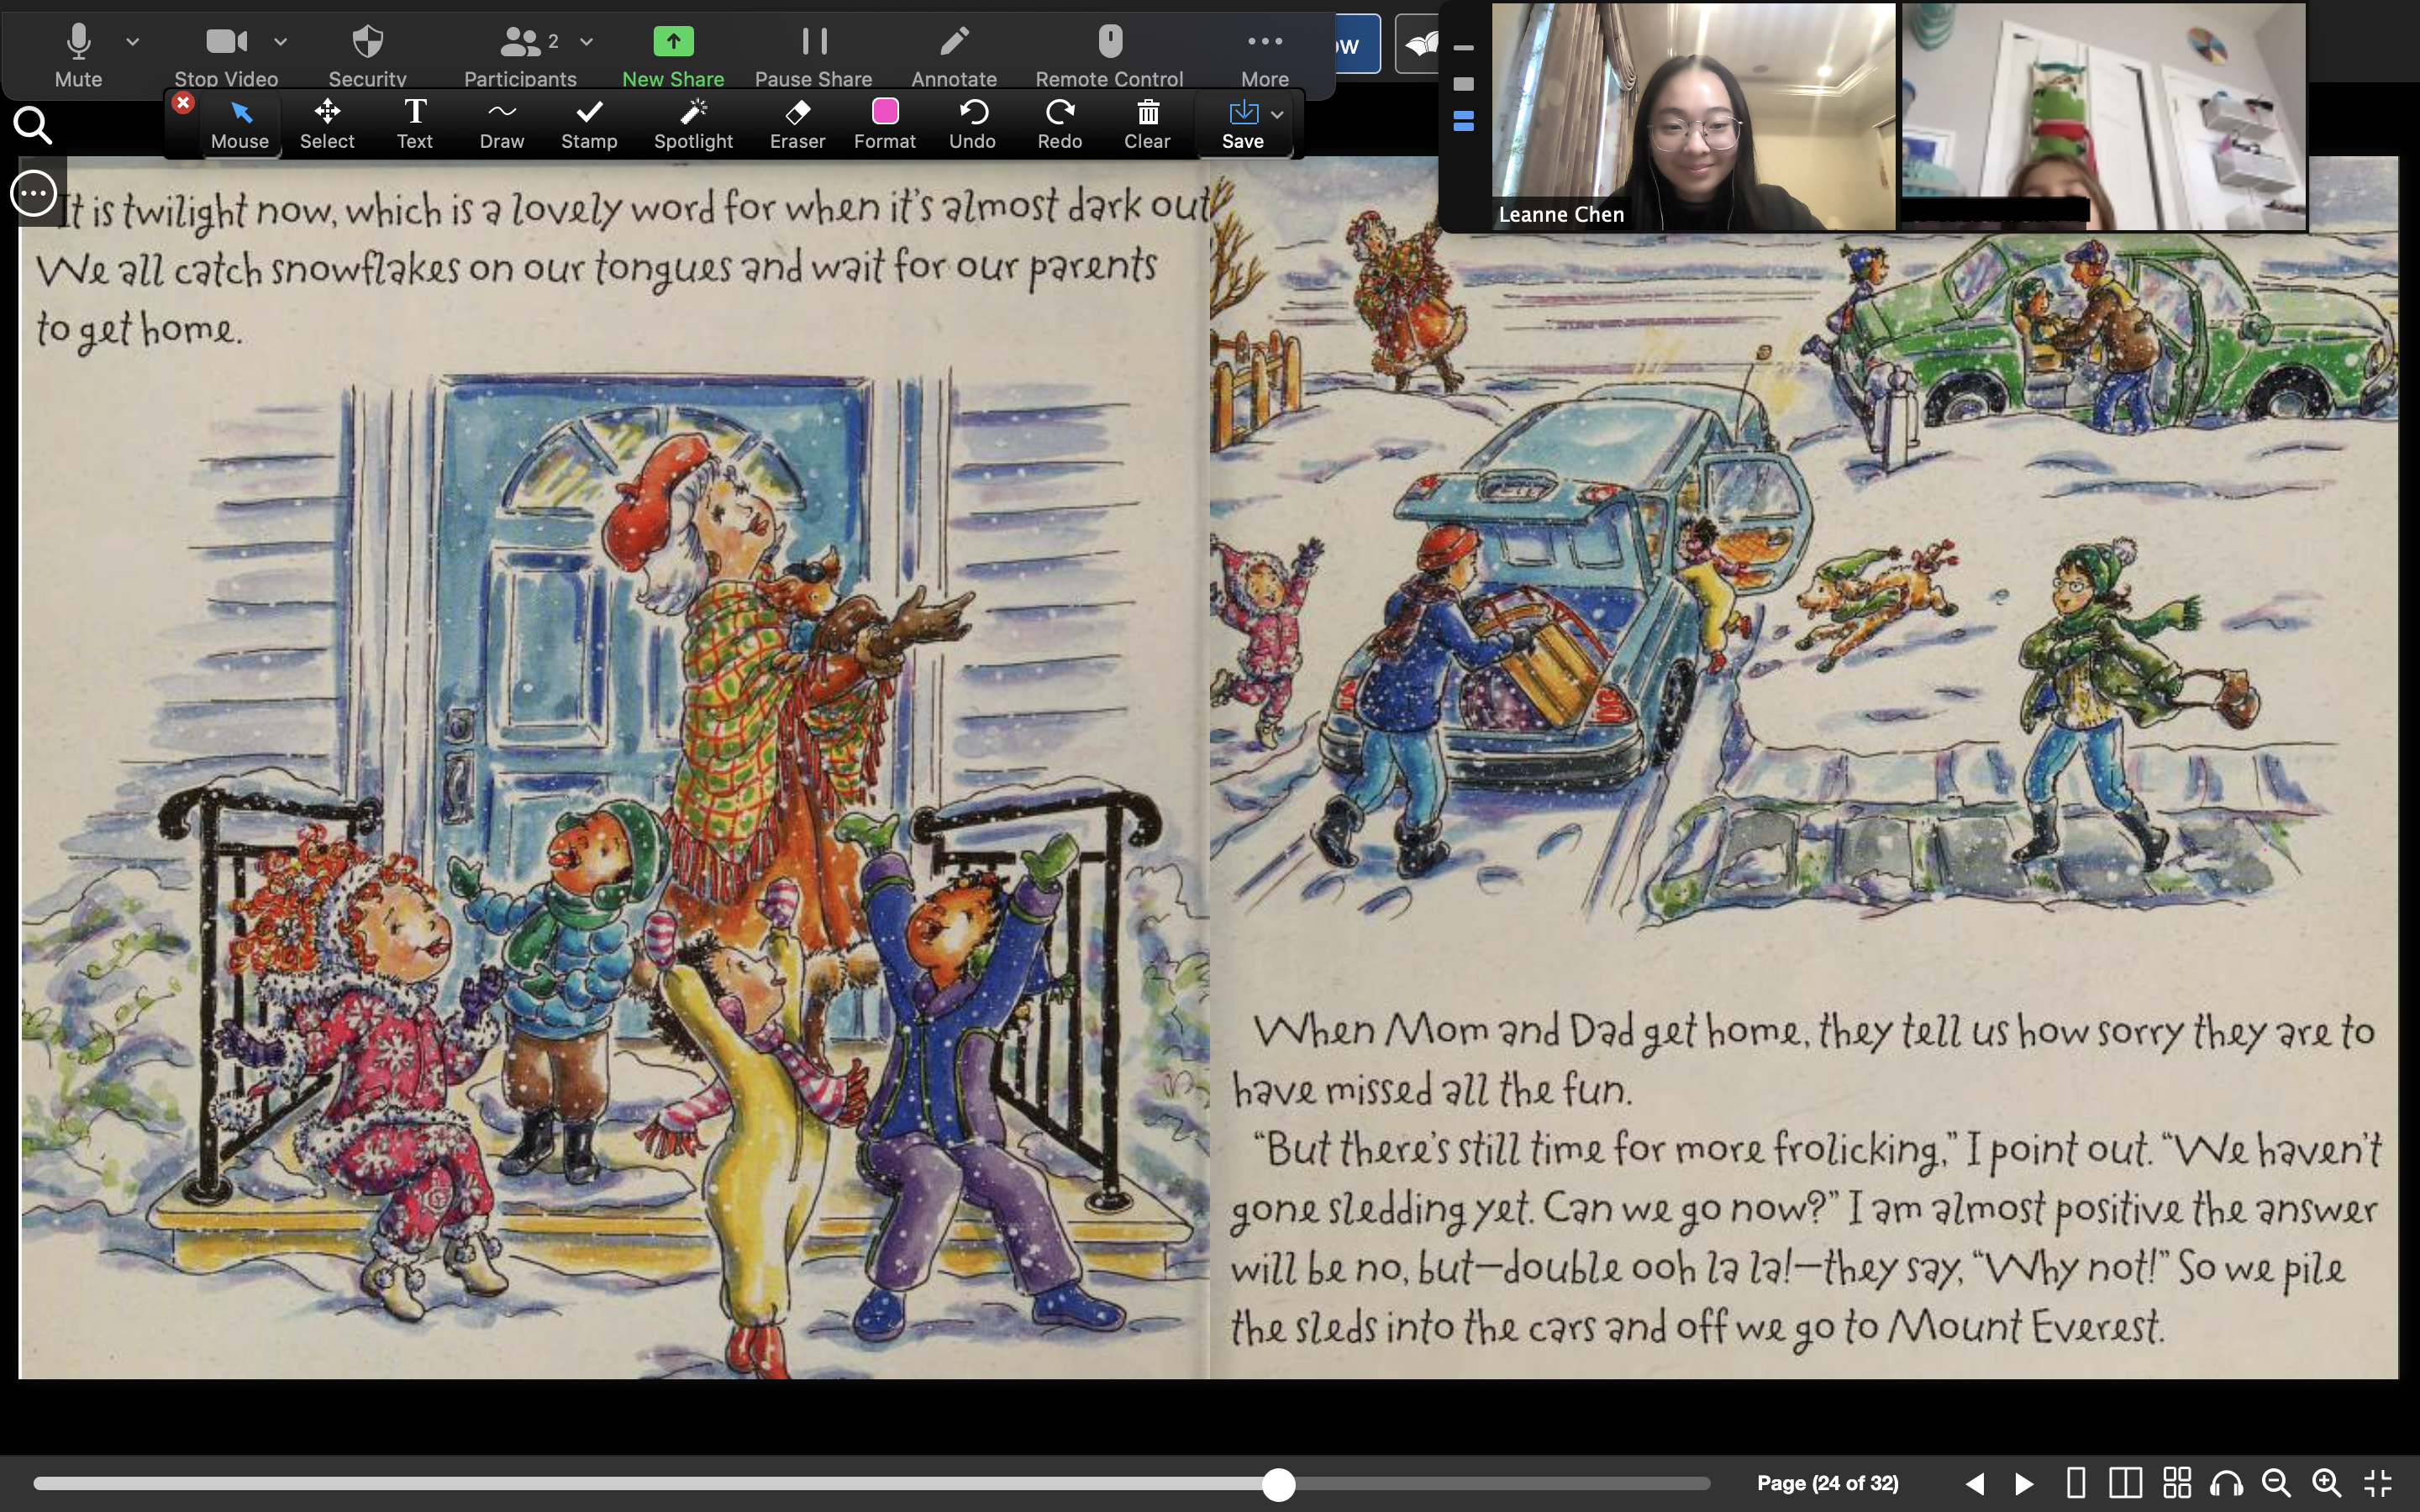Open the circled ellipsis menu
This screenshot has width=2420, height=1512.
click(x=34, y=193)
